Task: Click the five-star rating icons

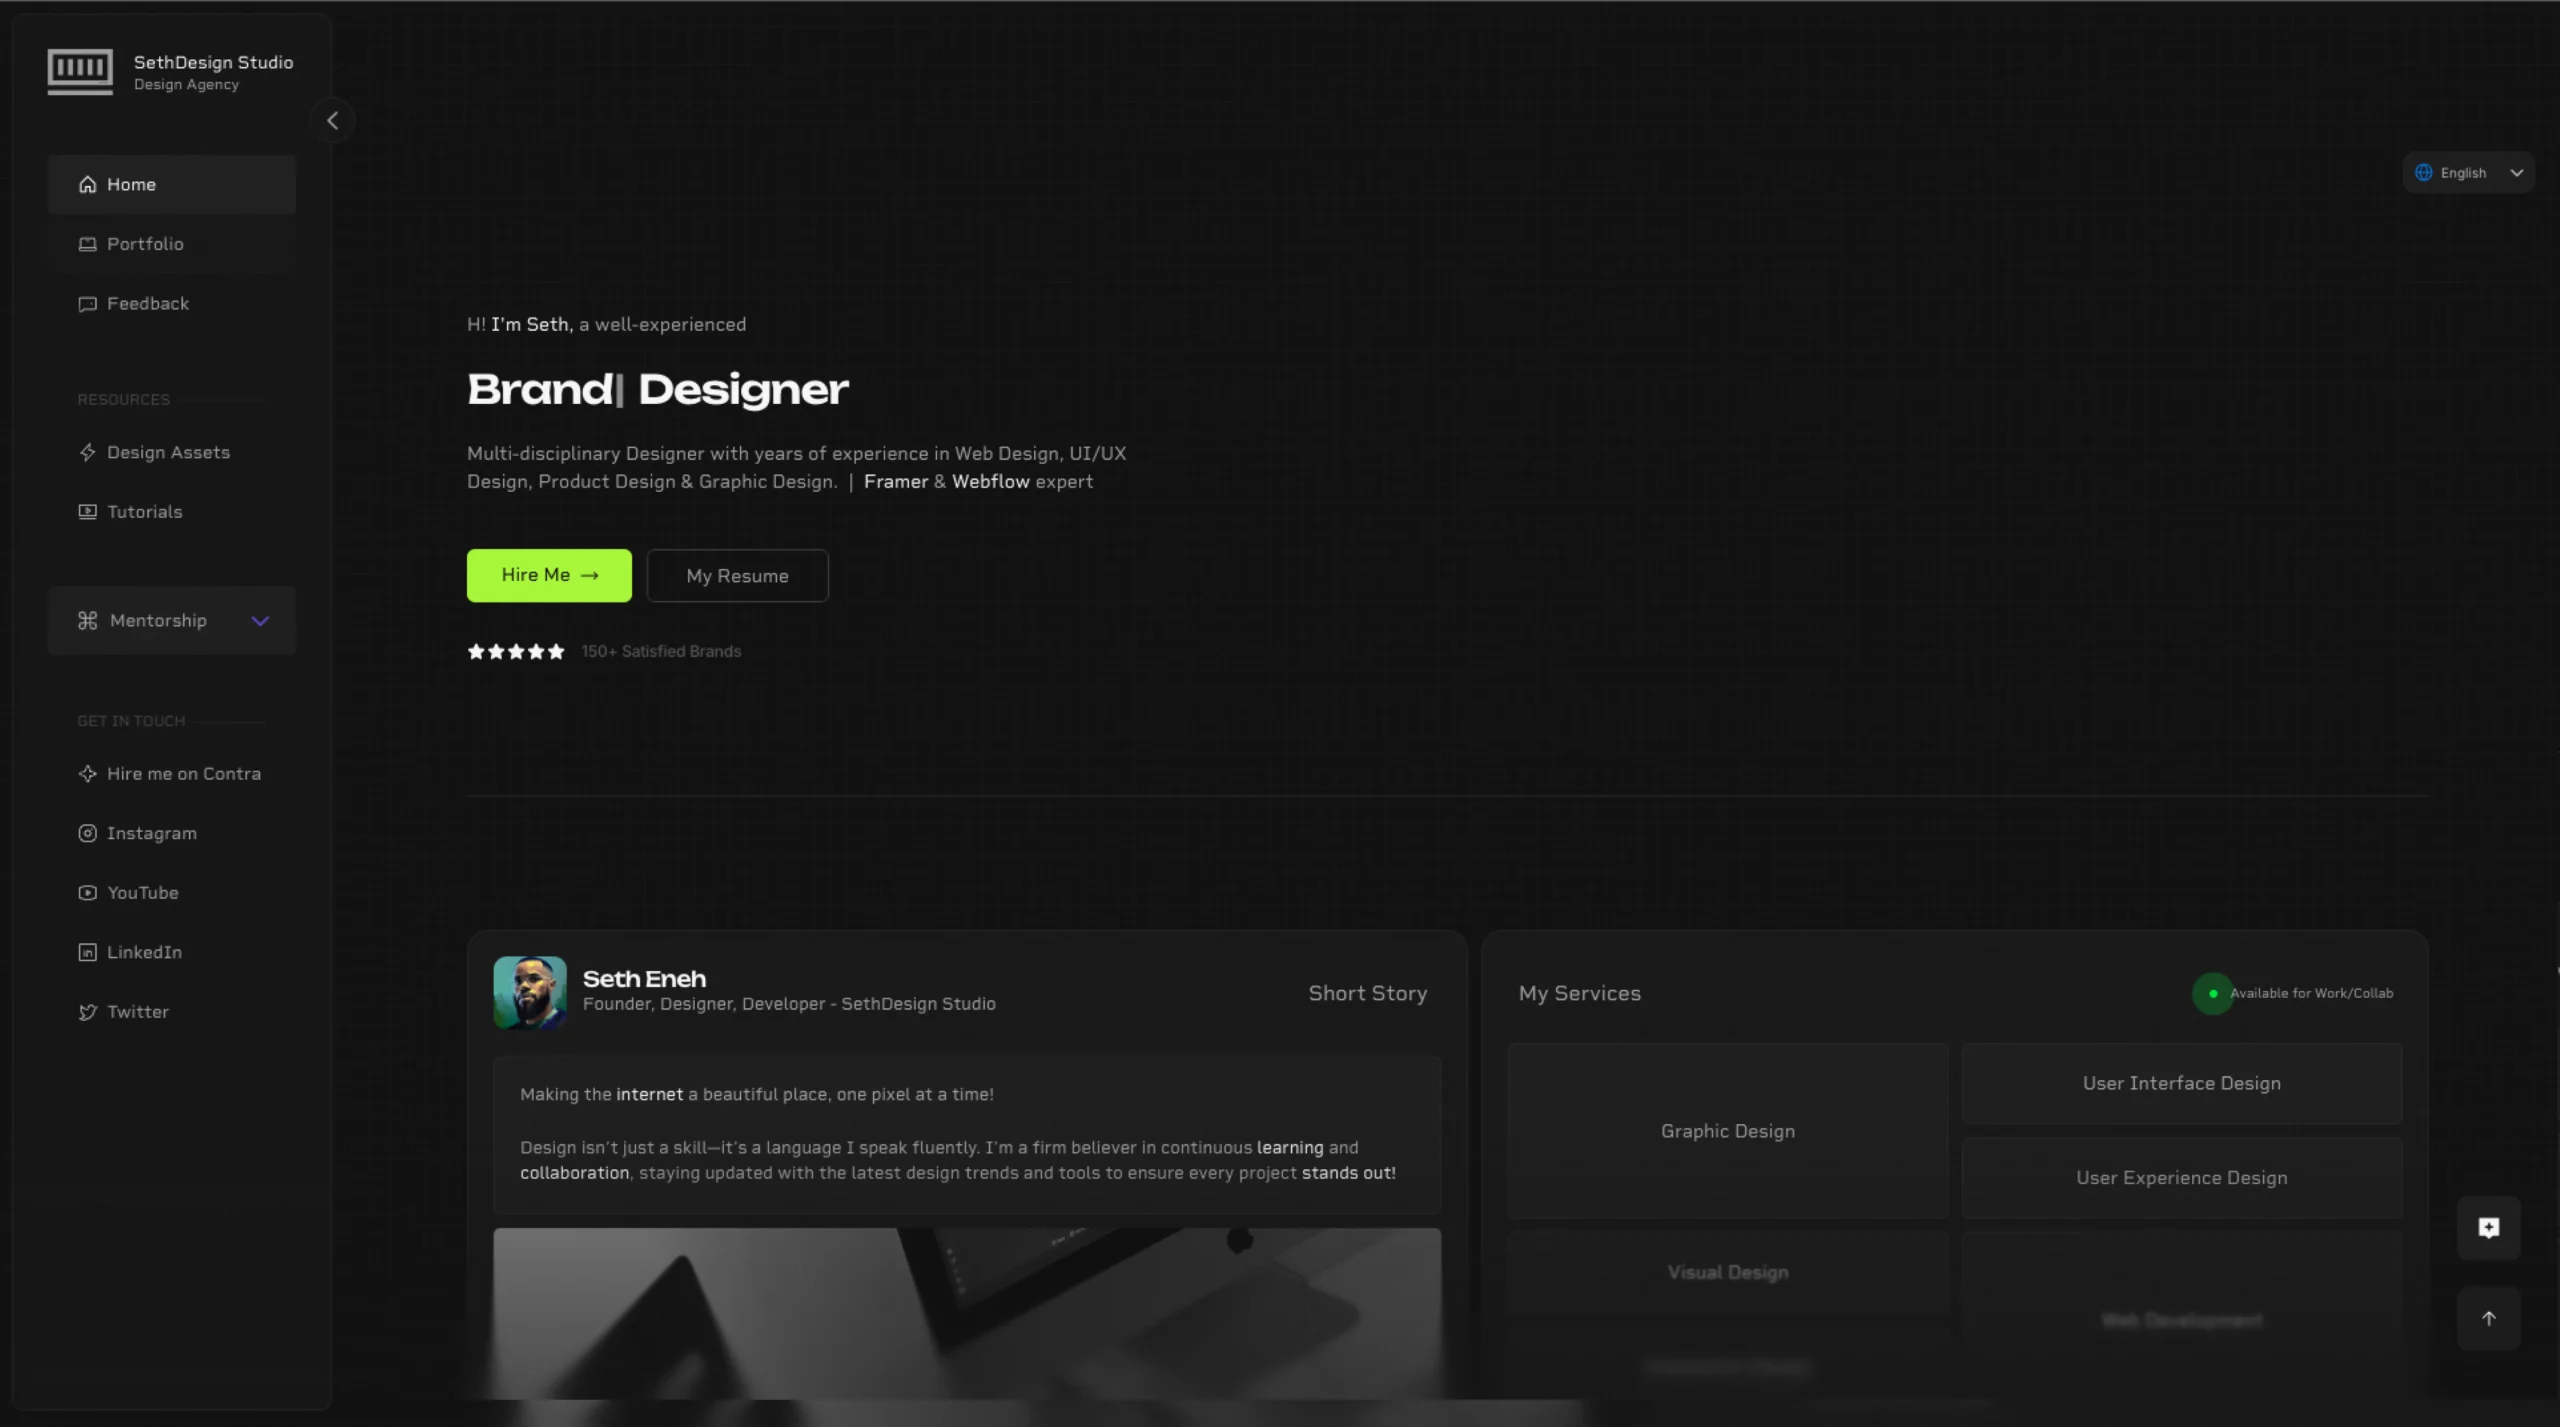Action: pos(516,652)
